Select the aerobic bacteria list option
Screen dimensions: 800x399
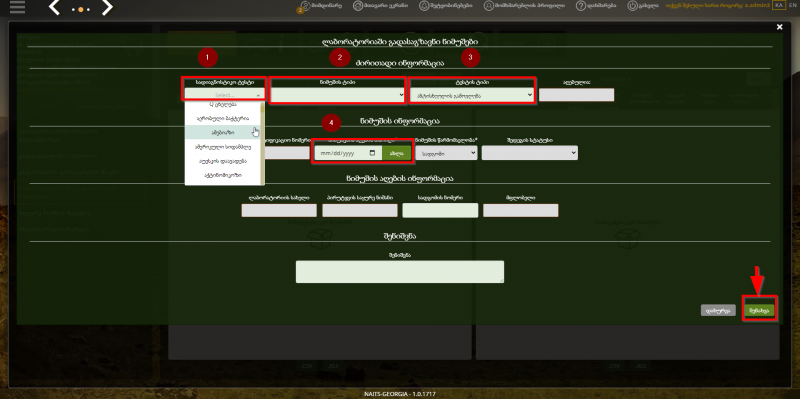pos(222,118)
